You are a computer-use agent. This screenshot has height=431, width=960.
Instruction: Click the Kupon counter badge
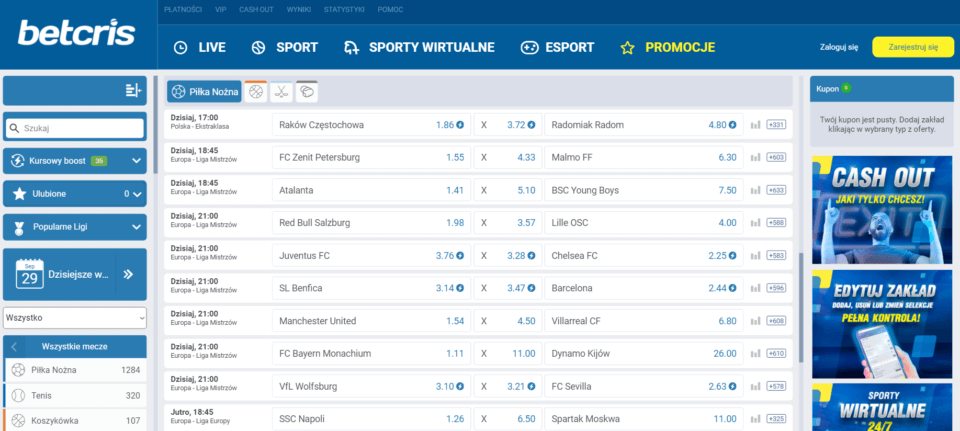(846, 88)
